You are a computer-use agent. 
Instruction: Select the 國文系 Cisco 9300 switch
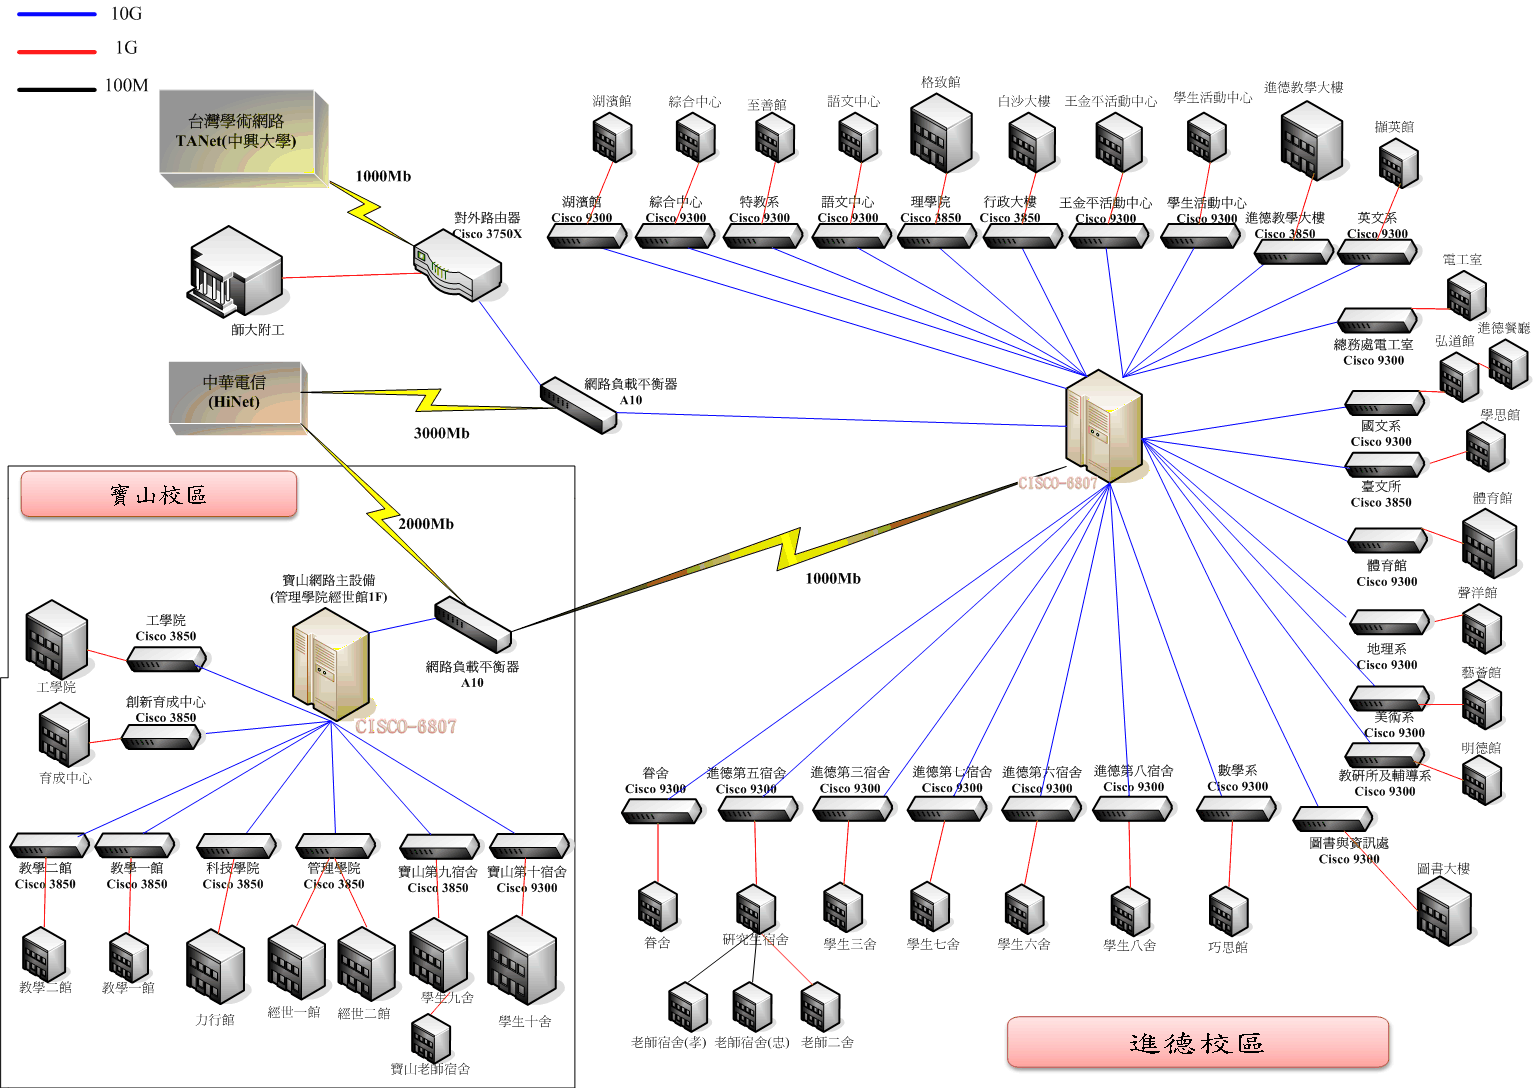click(x=1384, y=403)
